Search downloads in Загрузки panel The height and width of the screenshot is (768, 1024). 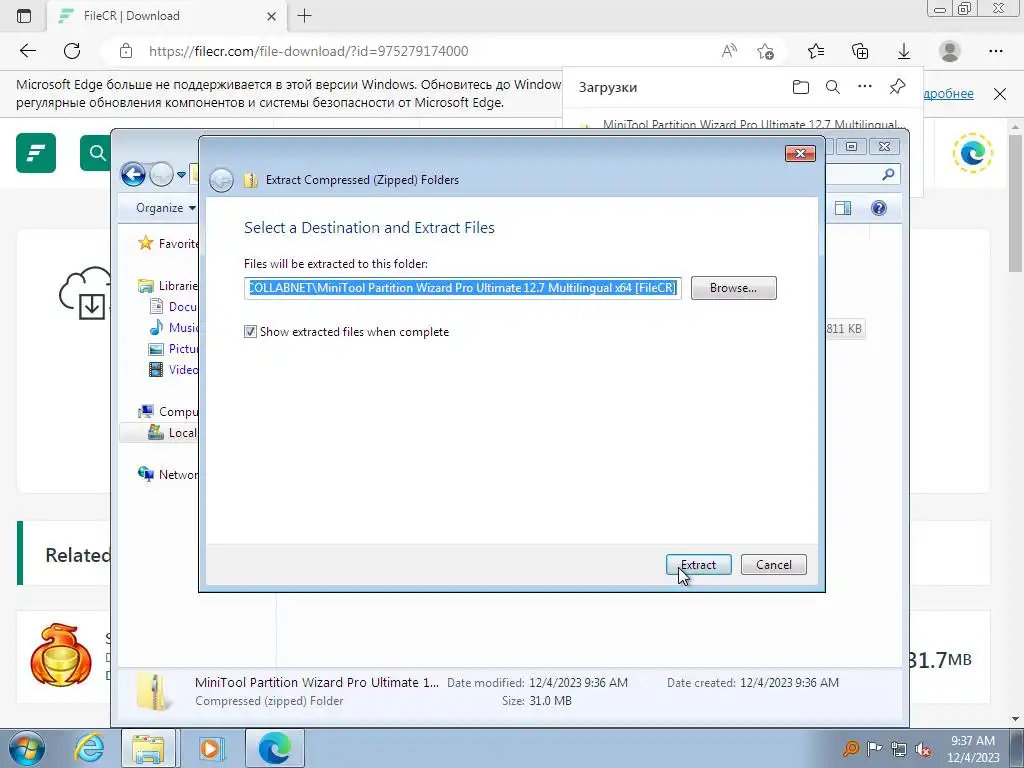(833, 87)
